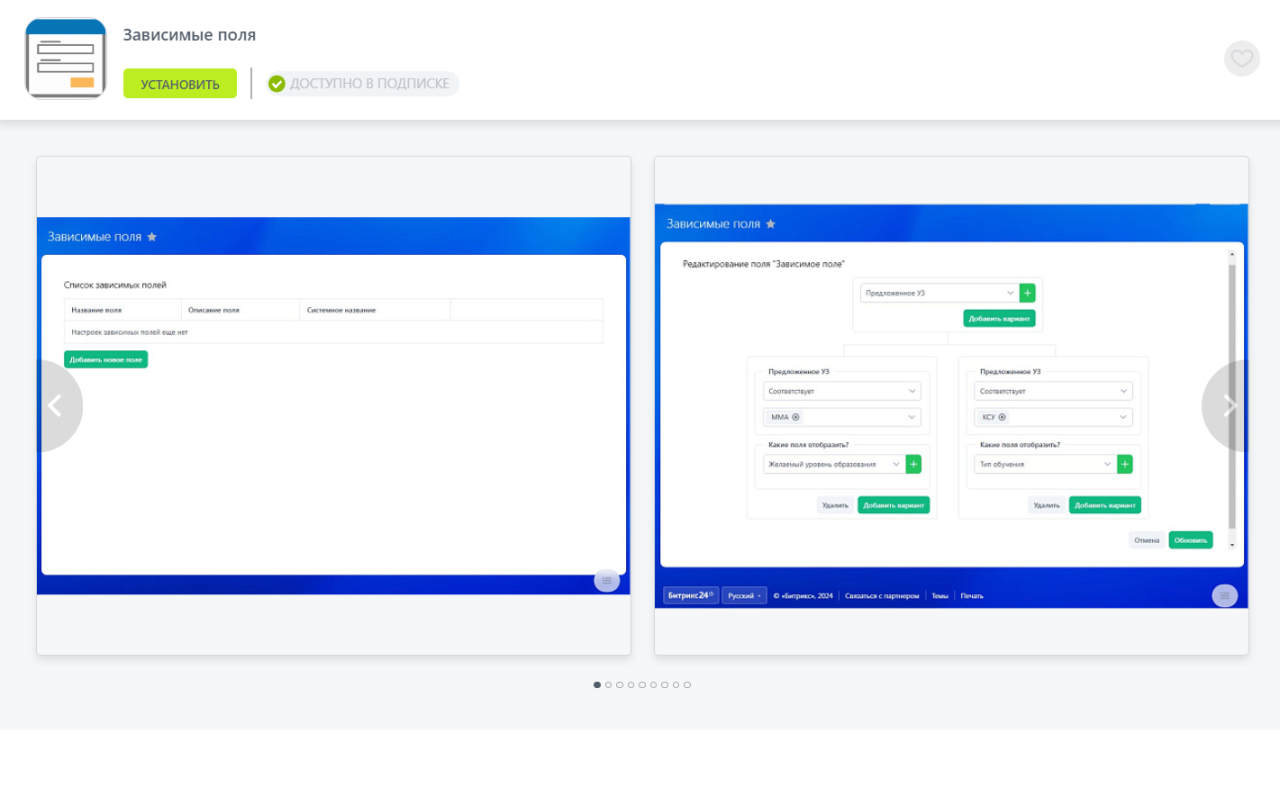The image size is (1280, 788).
Task: Open top Предложенное УЗ dropdown in second screenshot
Action: click(x=940, y=293)
